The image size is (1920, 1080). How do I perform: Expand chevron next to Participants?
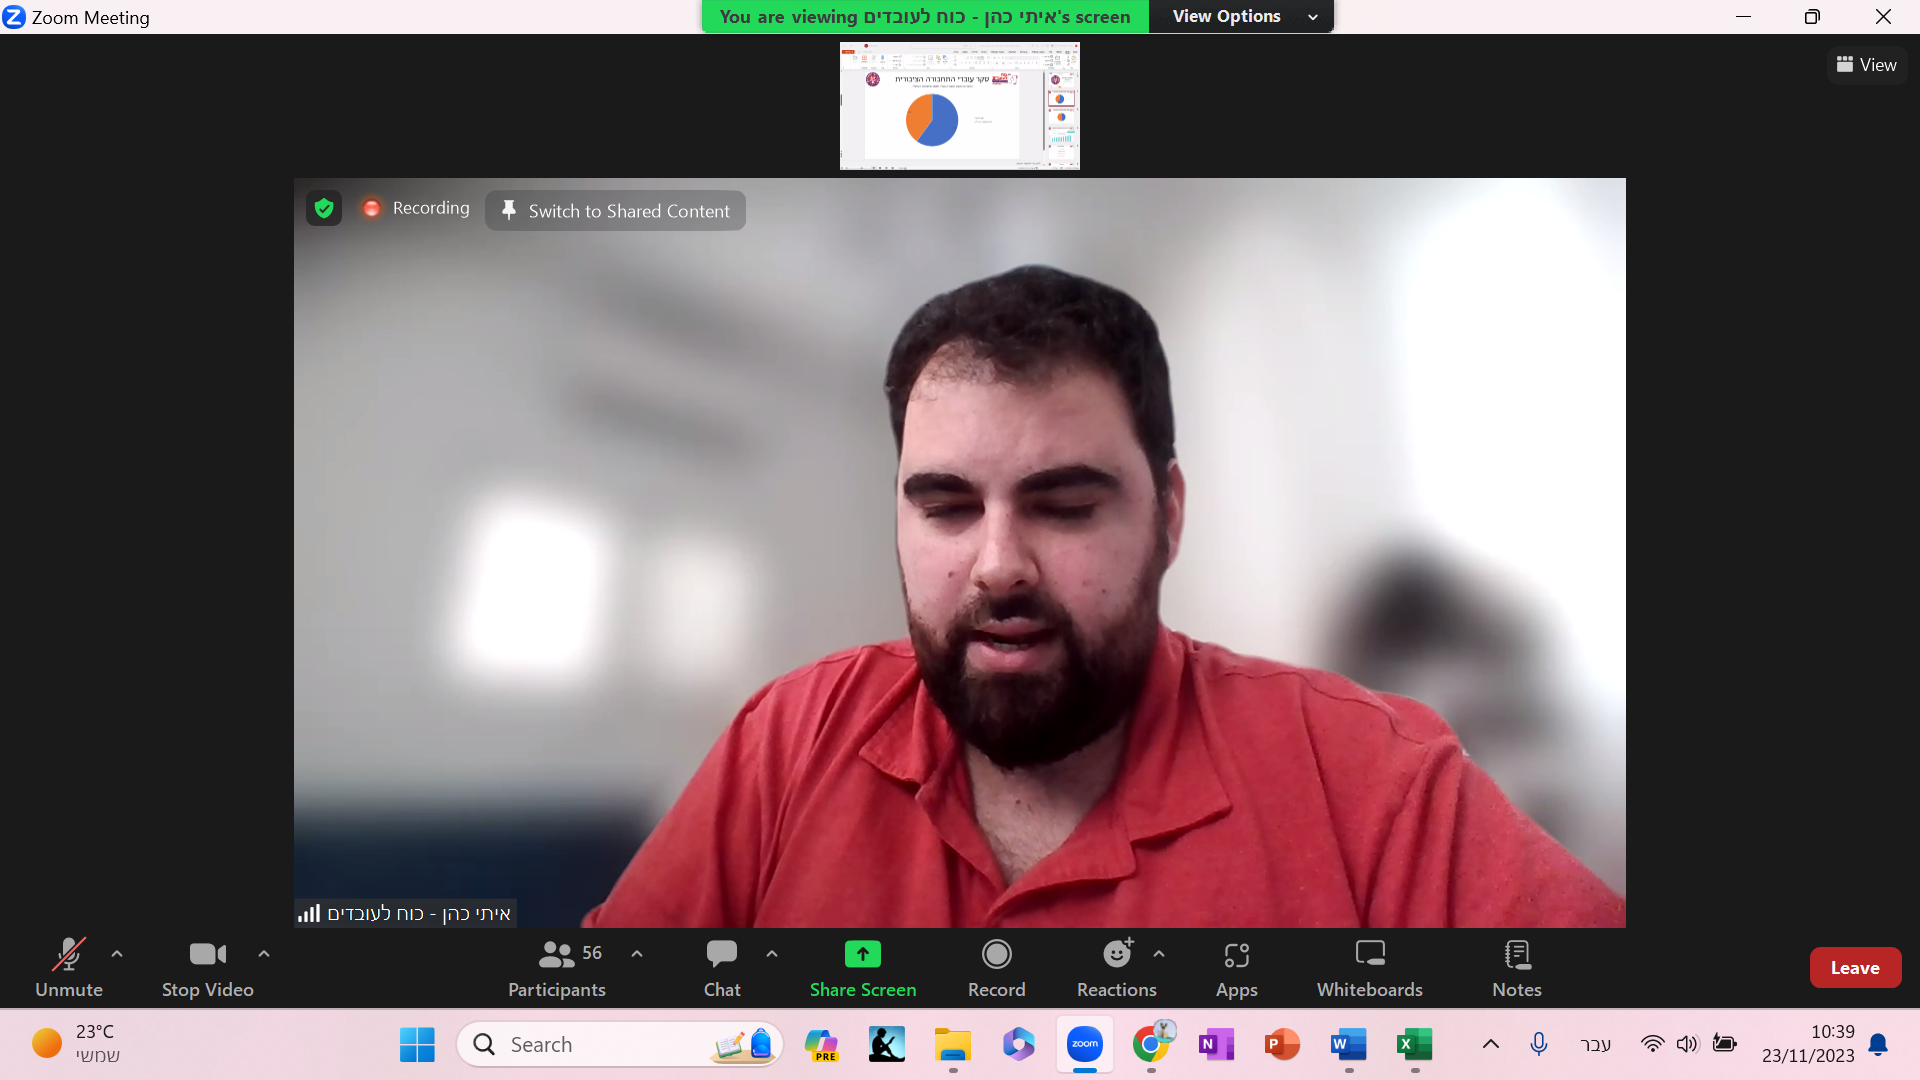click(x=637, y=954)
